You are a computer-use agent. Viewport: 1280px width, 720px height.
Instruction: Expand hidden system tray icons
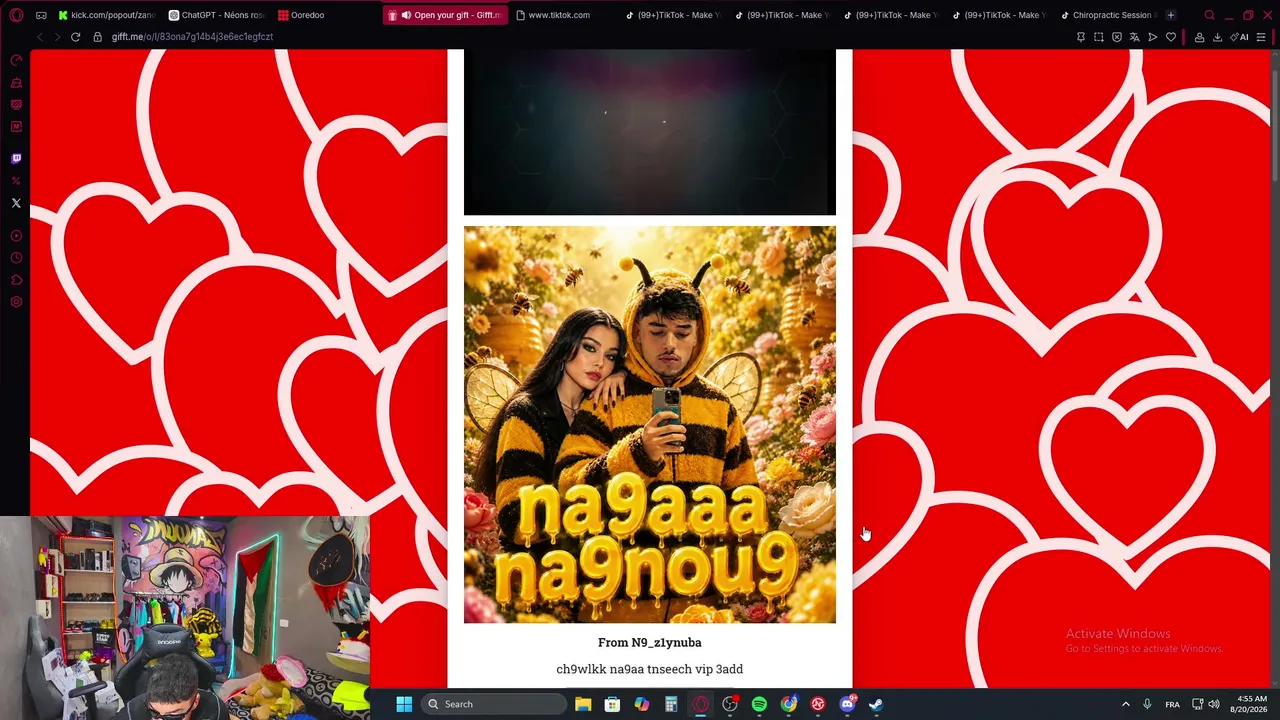point(1125,704)
